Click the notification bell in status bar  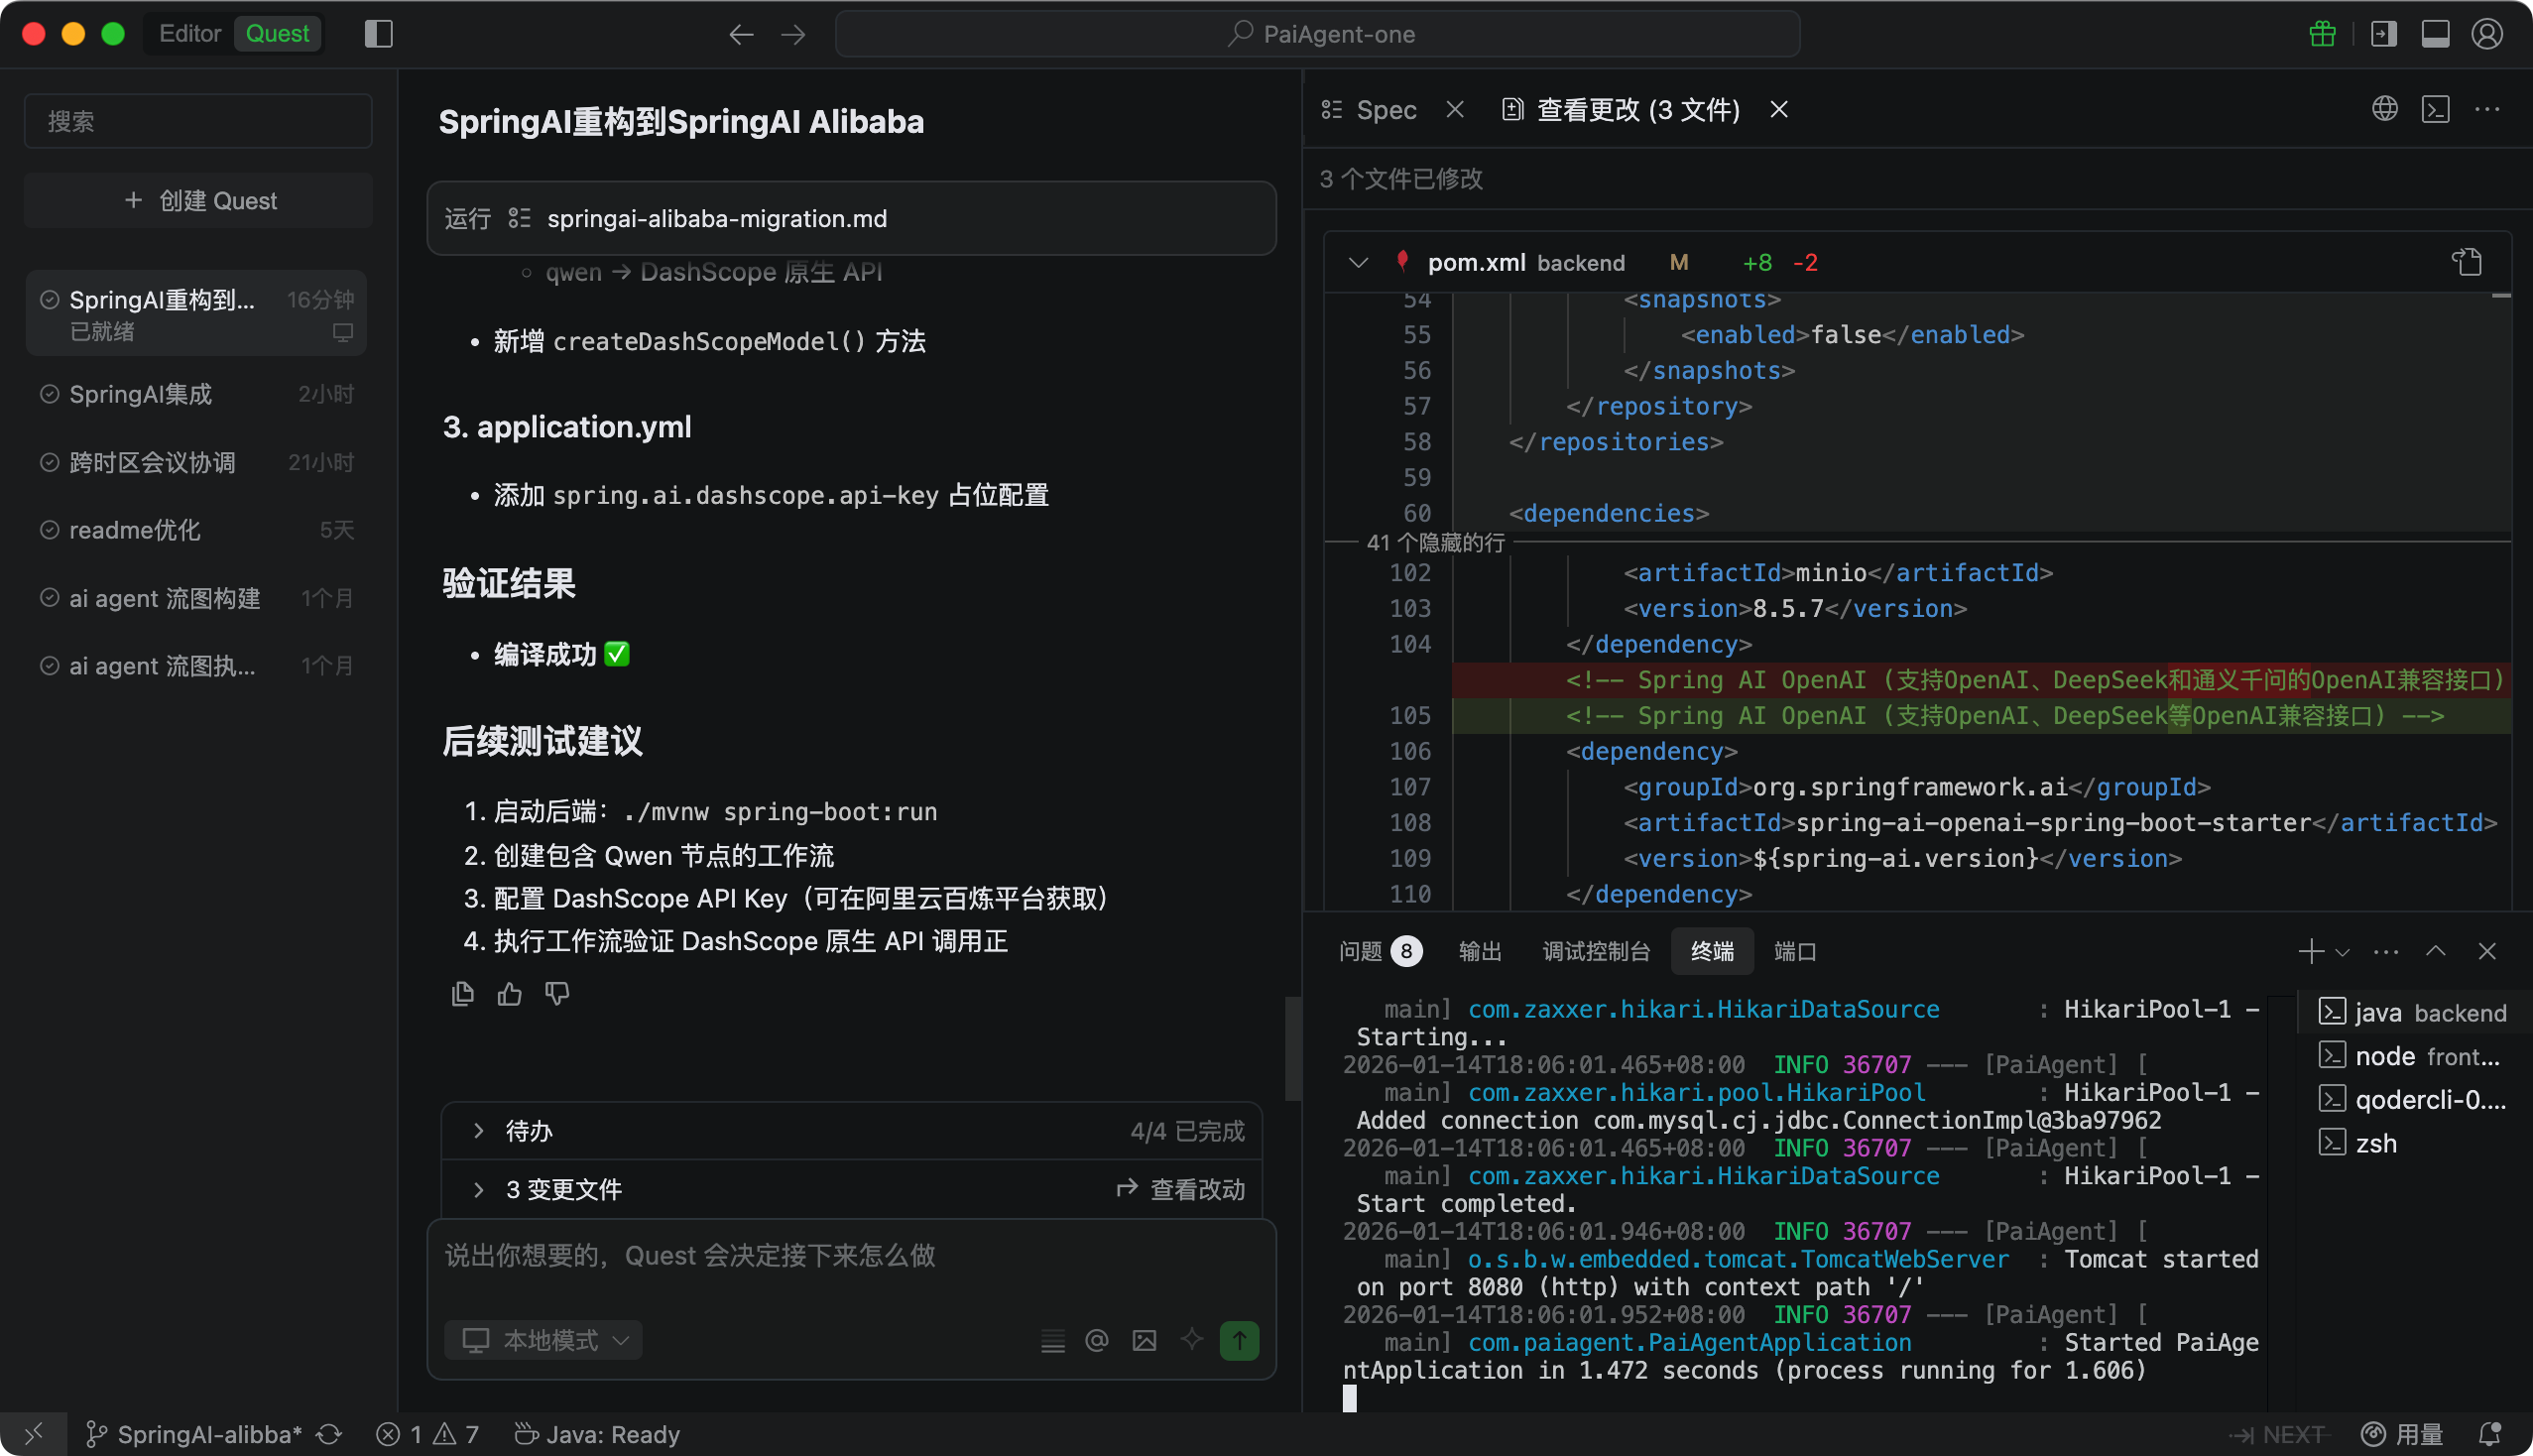pos(2489,1434)
